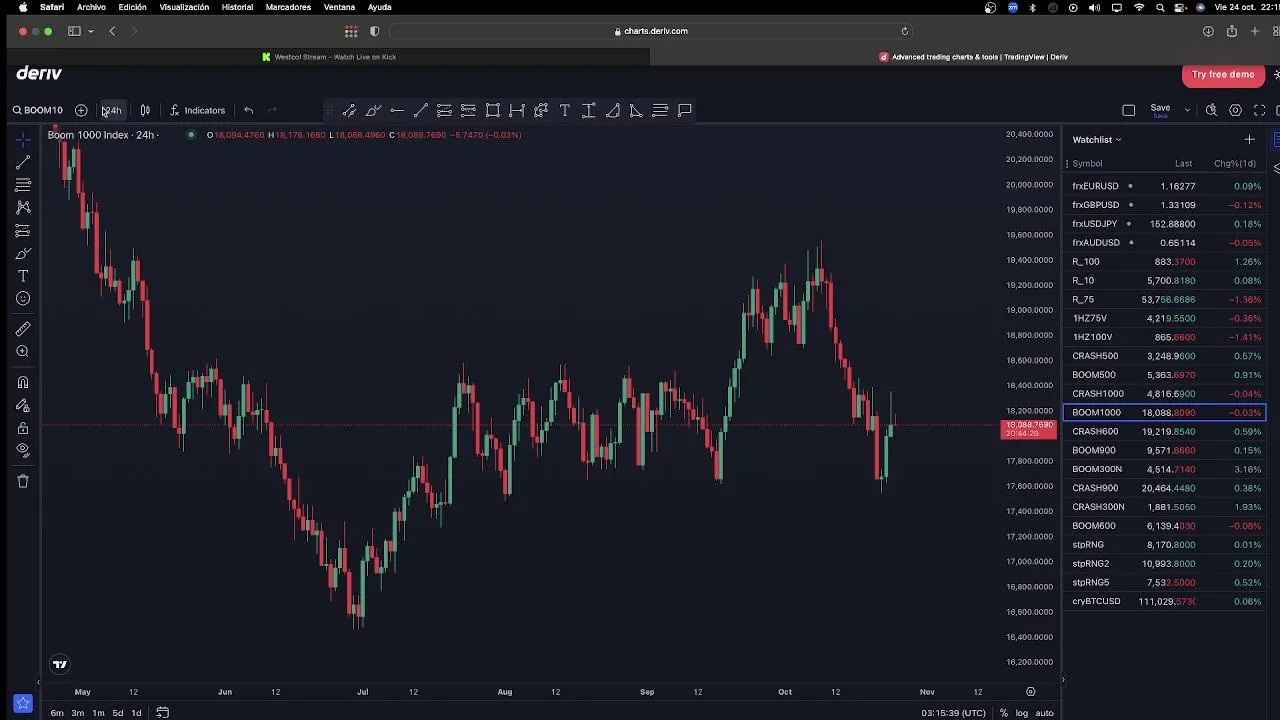Open the candlestick chart style selector

tap(145, 110)
